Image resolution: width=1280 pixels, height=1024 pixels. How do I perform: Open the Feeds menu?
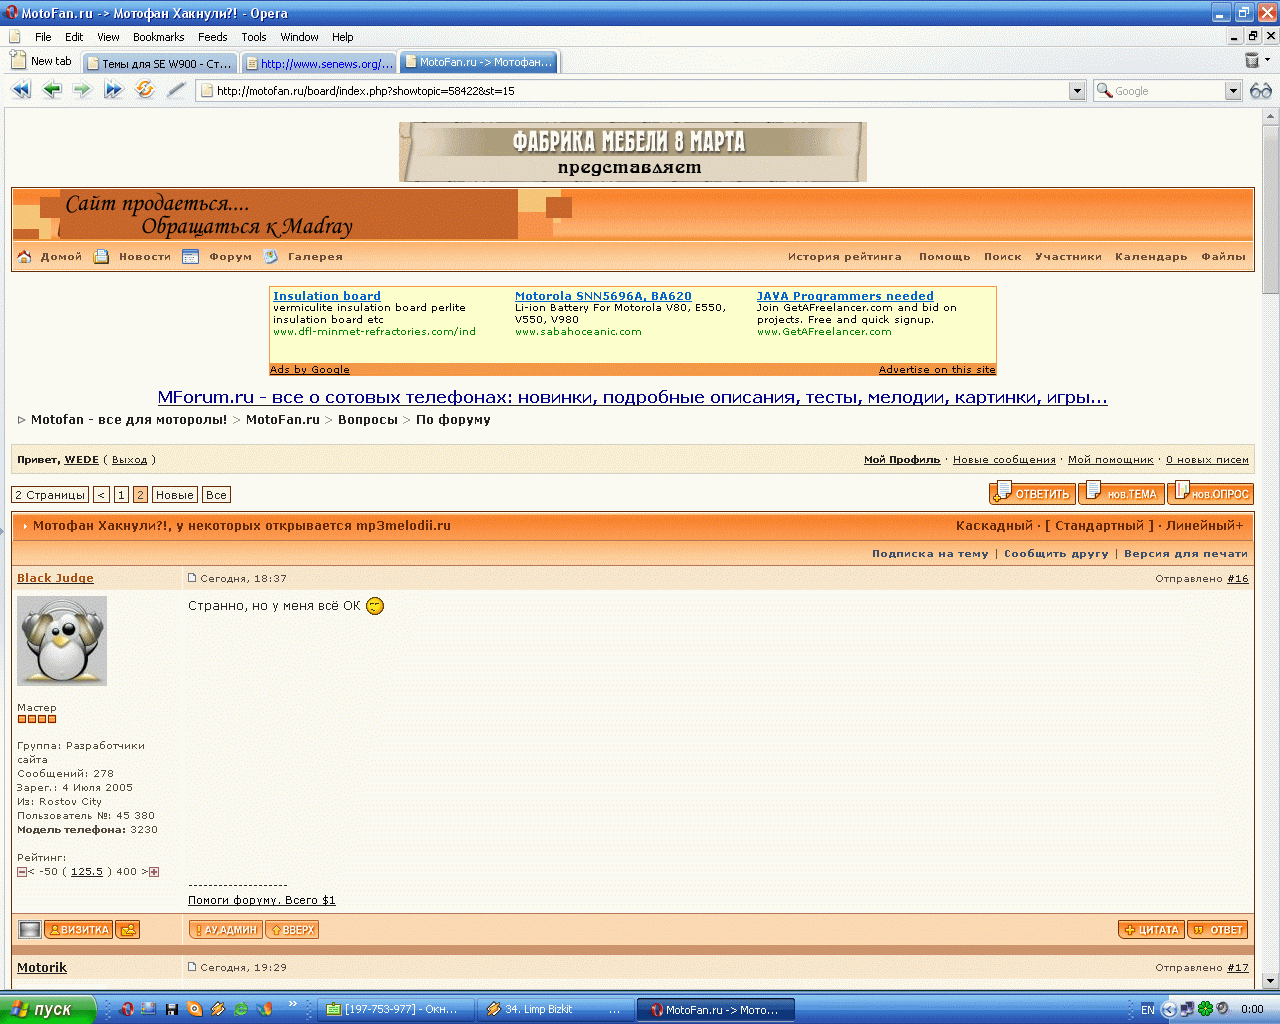[212, 37]
